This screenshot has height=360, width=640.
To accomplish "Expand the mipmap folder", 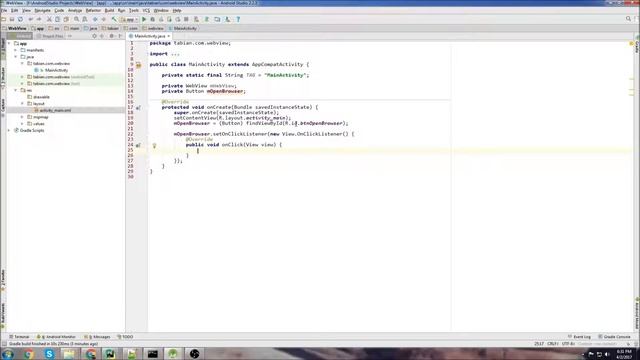I will [x=22, y=117].
